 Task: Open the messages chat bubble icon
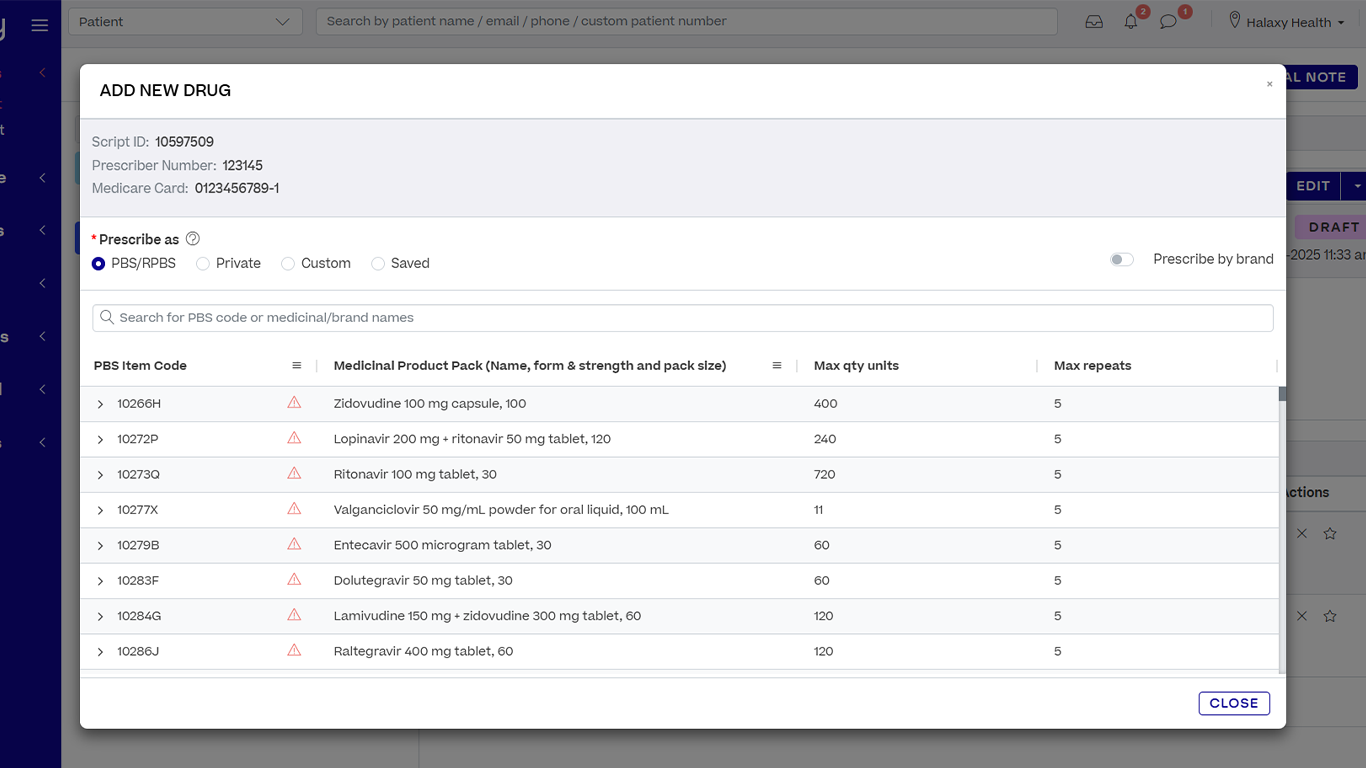[1168, 22]
